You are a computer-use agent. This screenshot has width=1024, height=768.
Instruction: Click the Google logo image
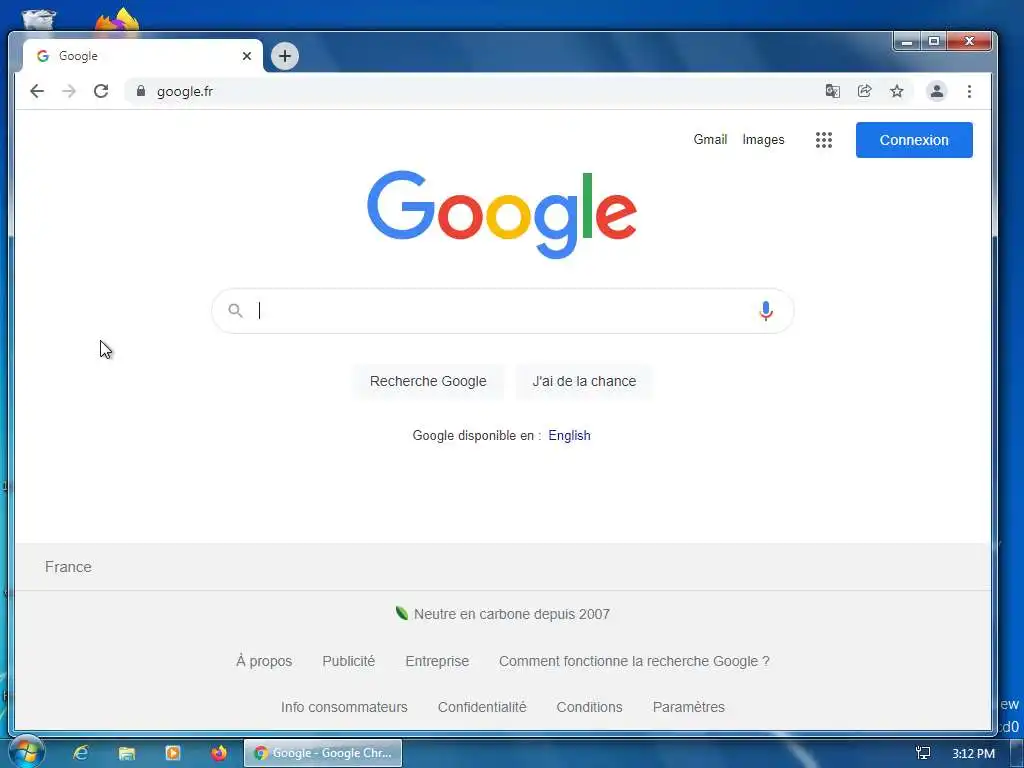[x=502, y=214]
